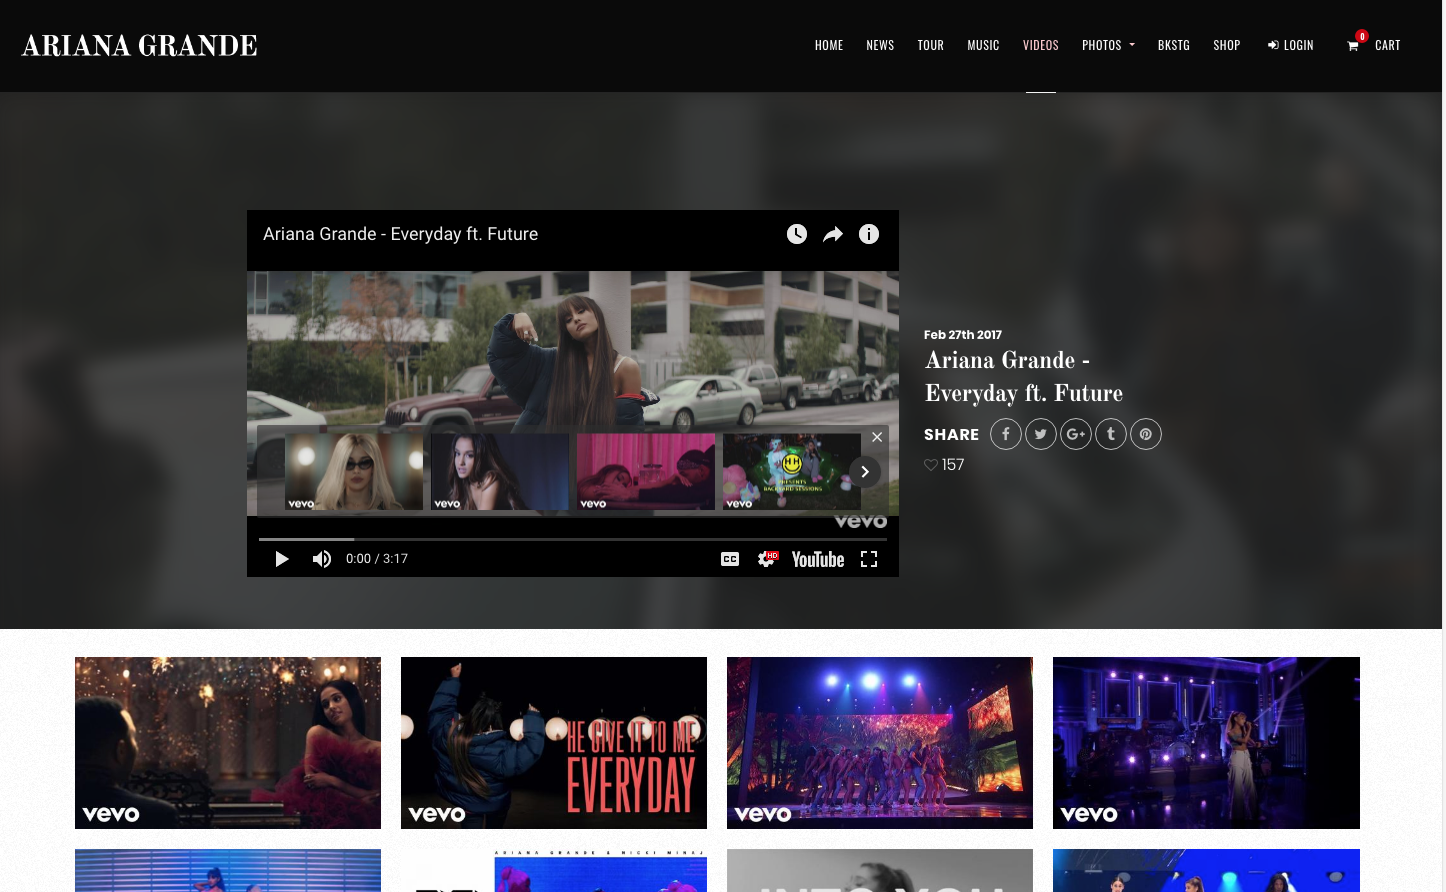
Task: Close the suggested videos overlay
Action: (877, 437)
